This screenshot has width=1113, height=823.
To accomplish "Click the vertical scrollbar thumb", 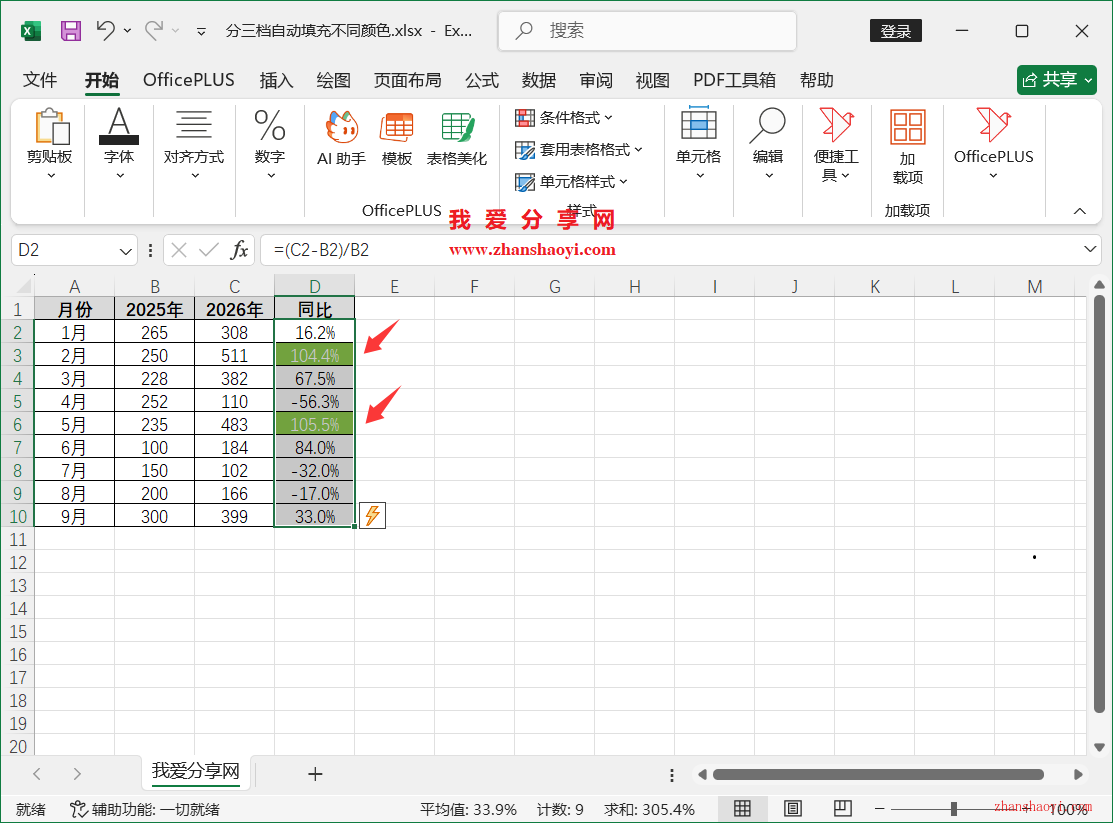I will [1100, 503].
